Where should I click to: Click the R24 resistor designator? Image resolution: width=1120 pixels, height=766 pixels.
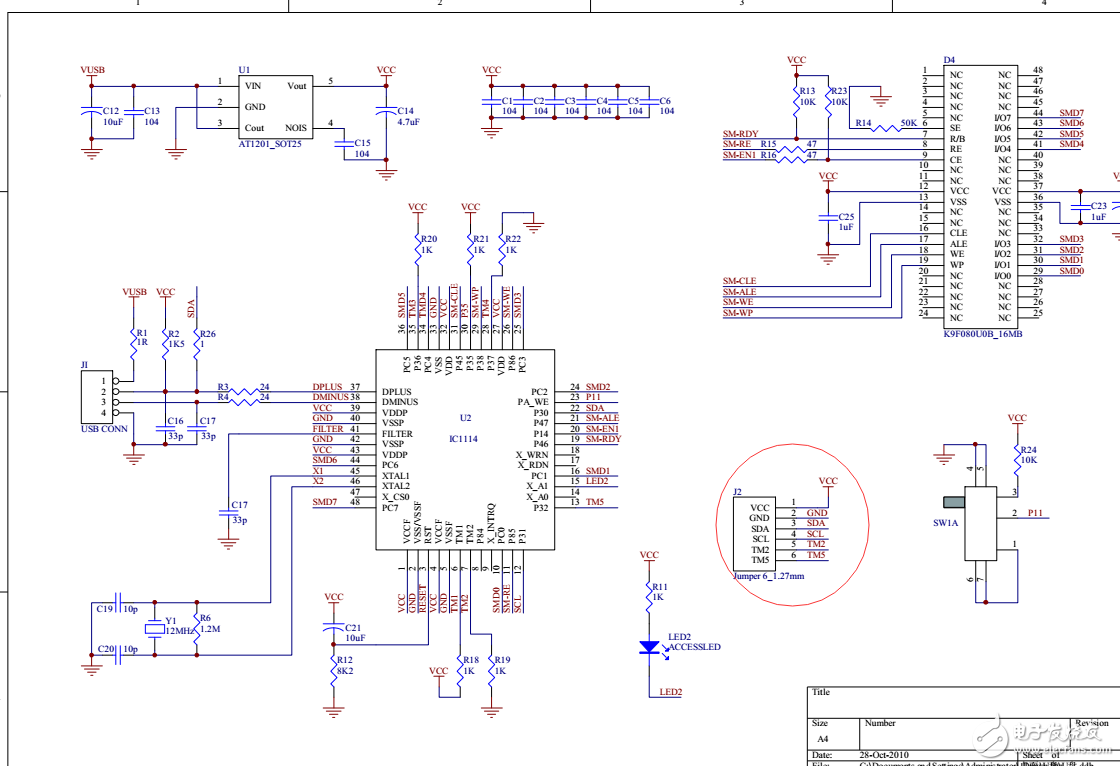1029,449
